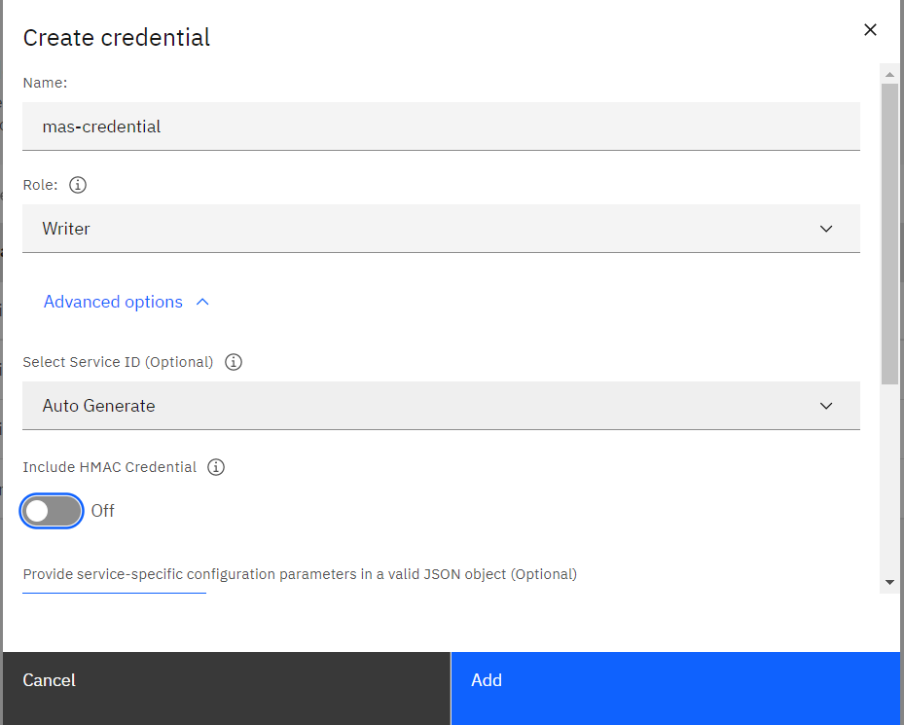This screenshot has height=725, width=904.
Task: Click the empty scrollbar track below the thumb
Action: point(890,478)
